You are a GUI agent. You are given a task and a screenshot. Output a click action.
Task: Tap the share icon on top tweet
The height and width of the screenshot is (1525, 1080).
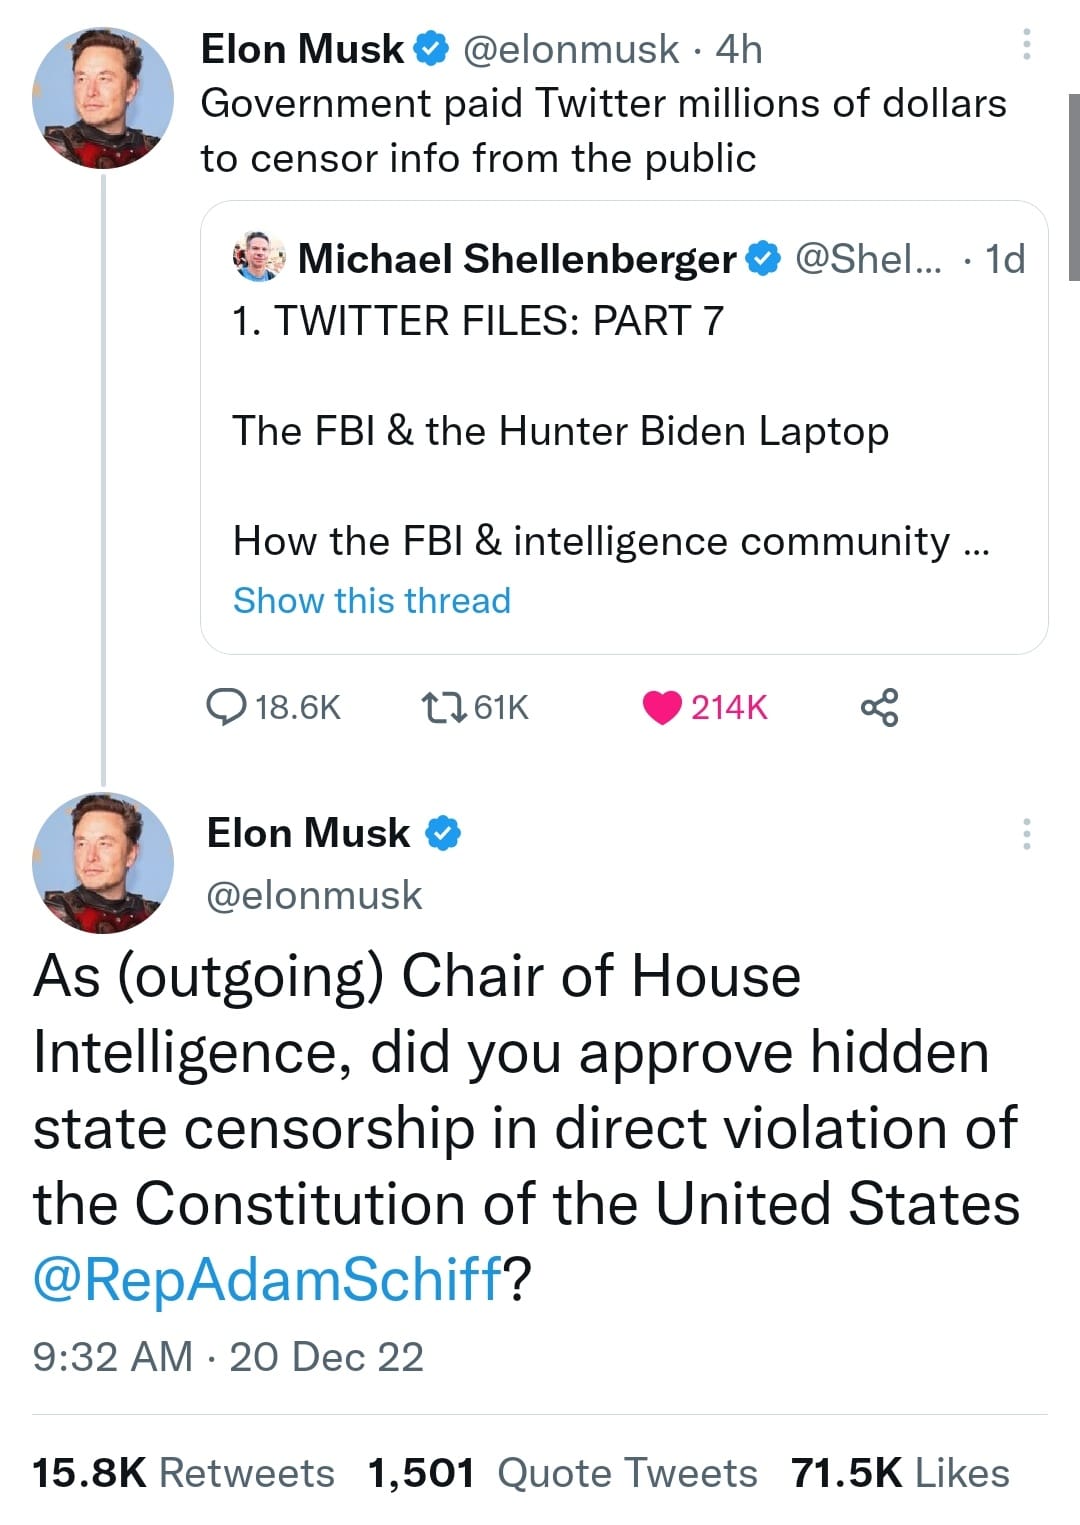pos(879,707)
